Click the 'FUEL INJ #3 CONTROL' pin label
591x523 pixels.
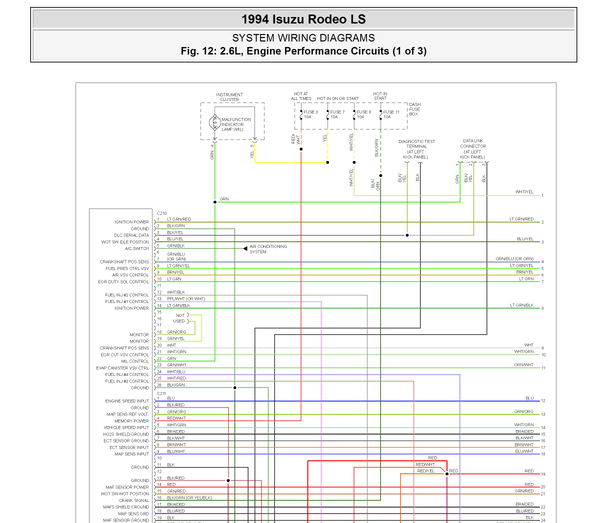click(127, 381)
